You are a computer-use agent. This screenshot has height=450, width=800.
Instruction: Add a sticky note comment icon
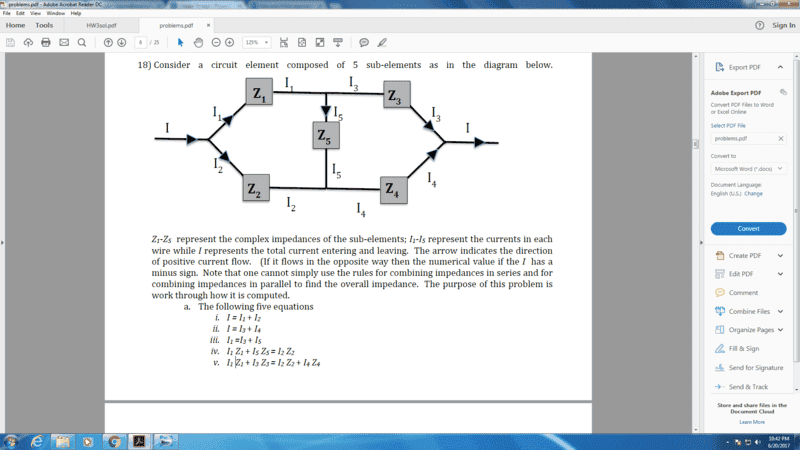(x=364, y=42)
